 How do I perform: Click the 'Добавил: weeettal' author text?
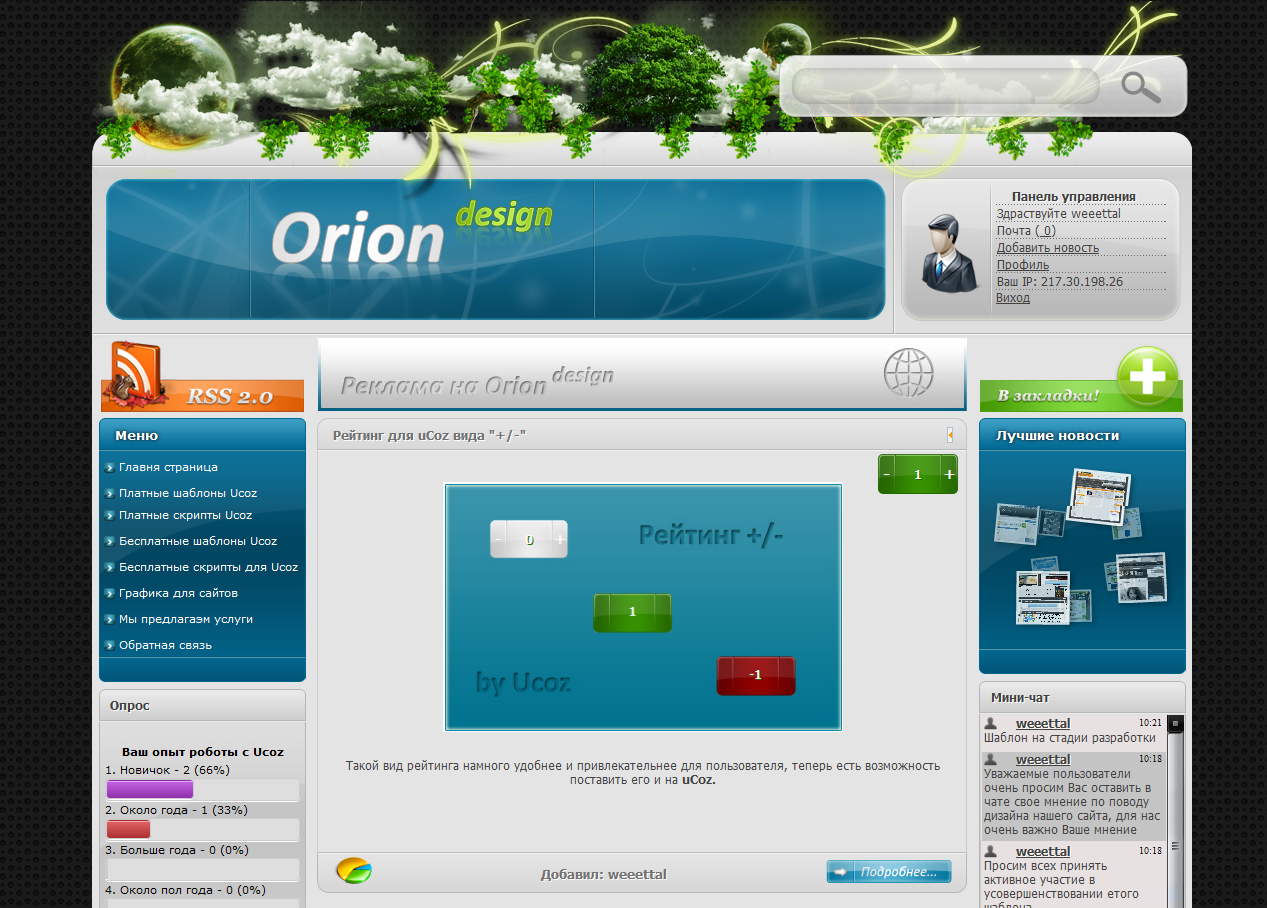[x=604, y=874]
